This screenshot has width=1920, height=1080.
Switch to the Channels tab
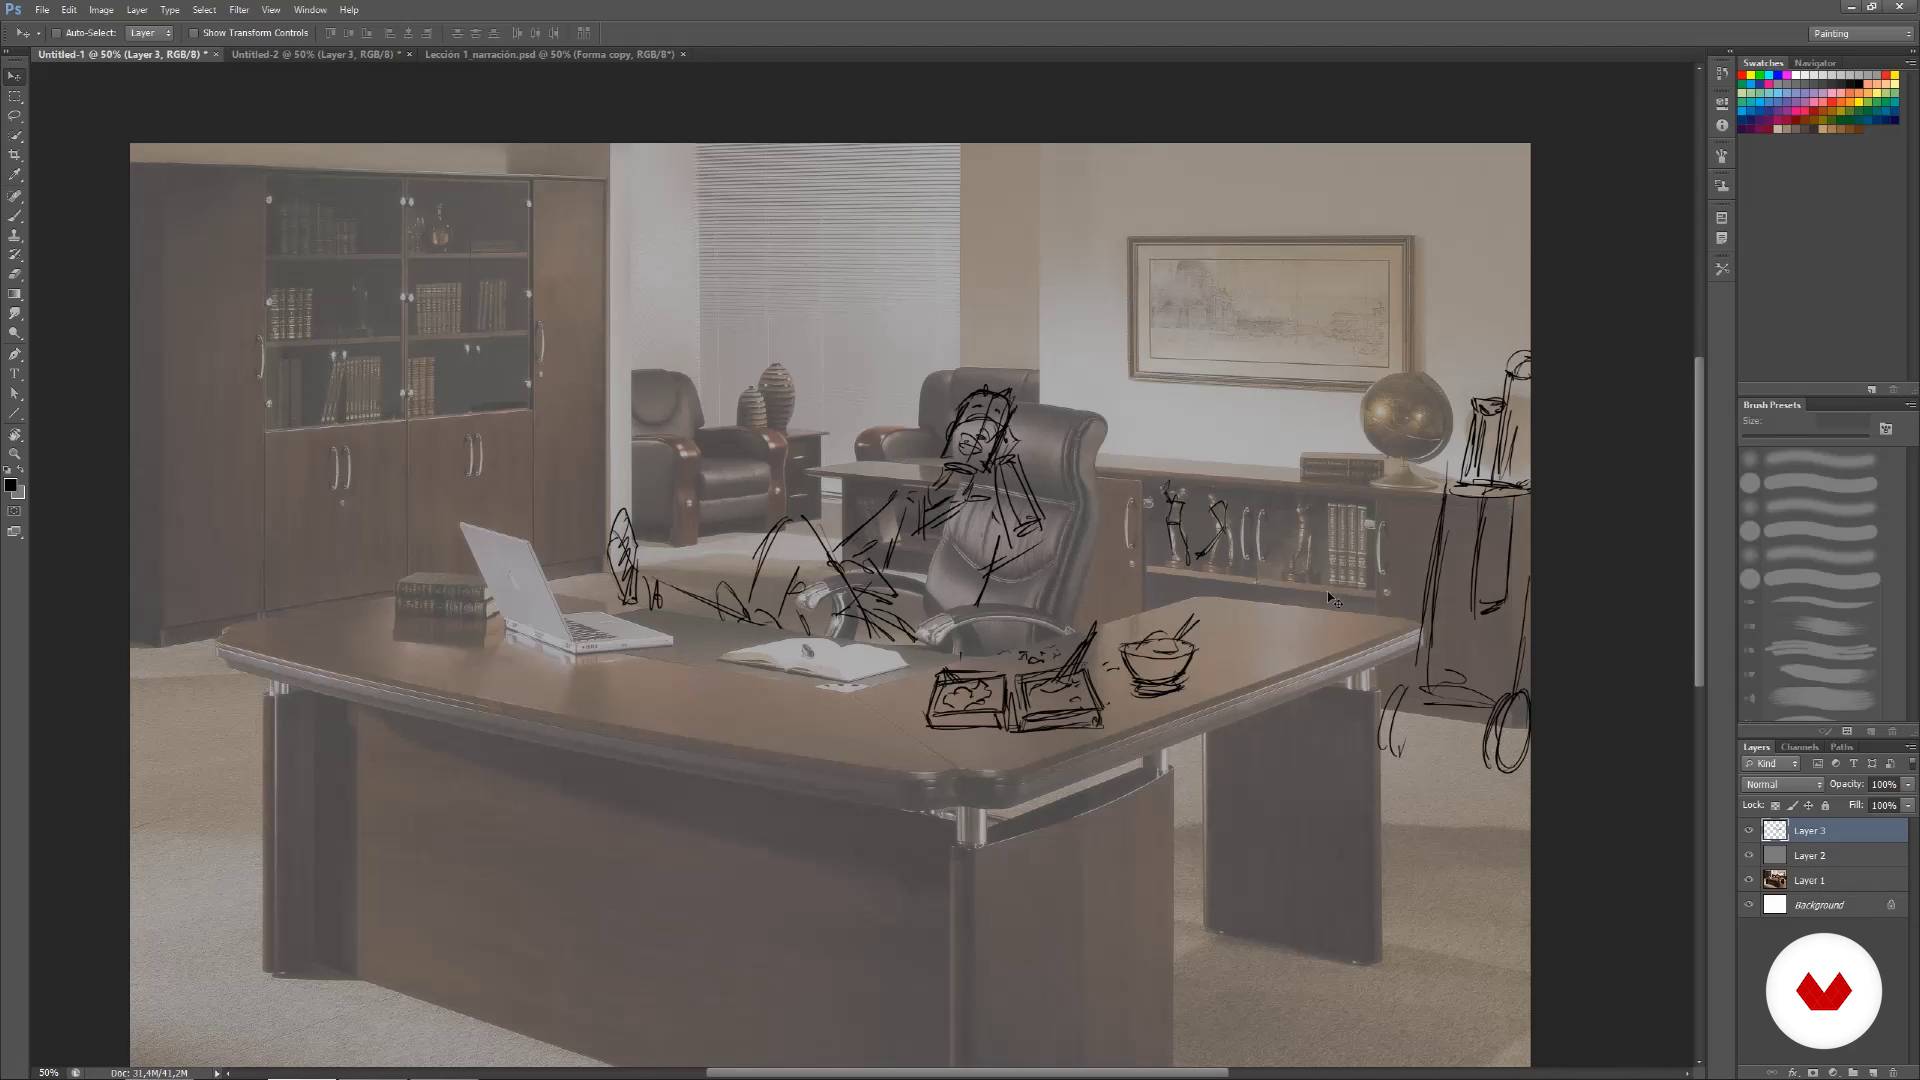[x=1799, y=747]
